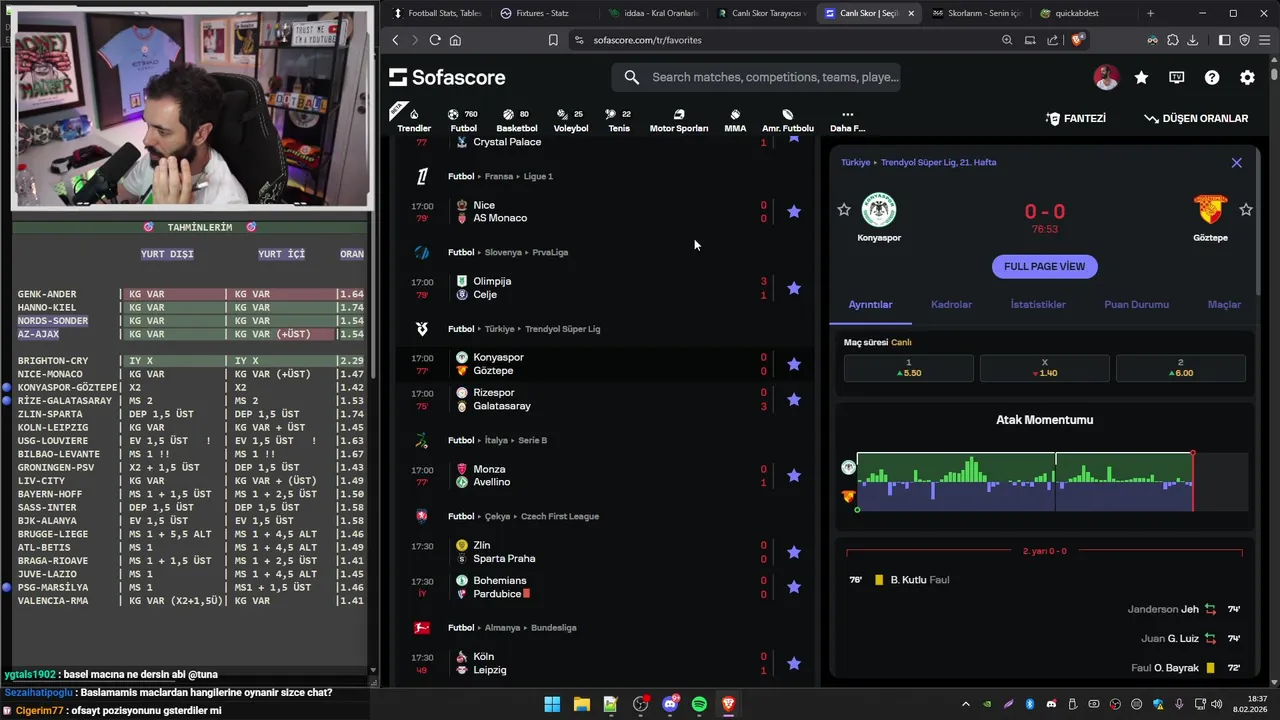Close the match details panel
1280x720 pixels.
(x=1237, y=162)
